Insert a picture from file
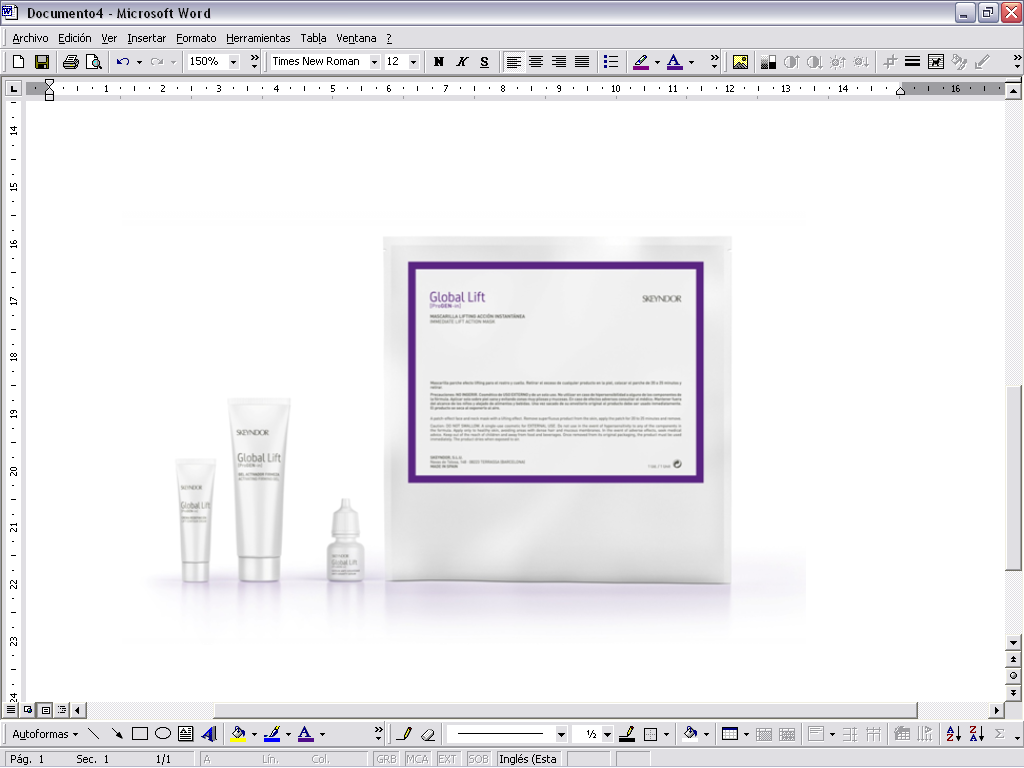This screenshot has width=1024, height=768. click(x=740, y=62)
